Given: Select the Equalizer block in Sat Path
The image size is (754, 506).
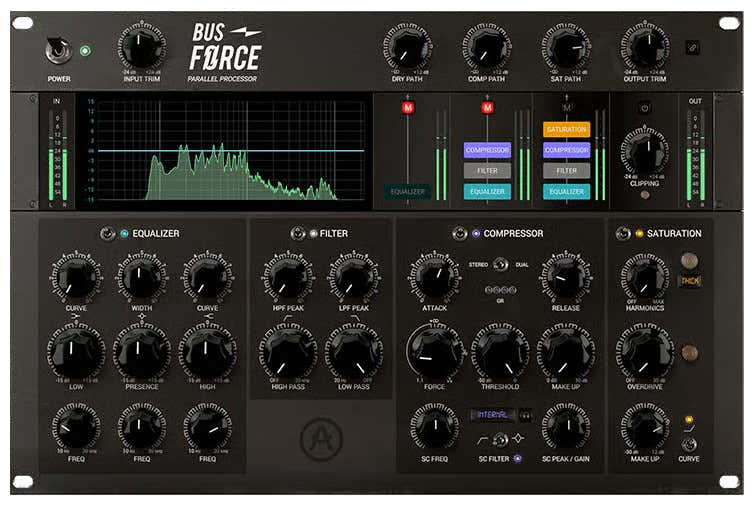Looking at the screenshot, I should point(566,191).
